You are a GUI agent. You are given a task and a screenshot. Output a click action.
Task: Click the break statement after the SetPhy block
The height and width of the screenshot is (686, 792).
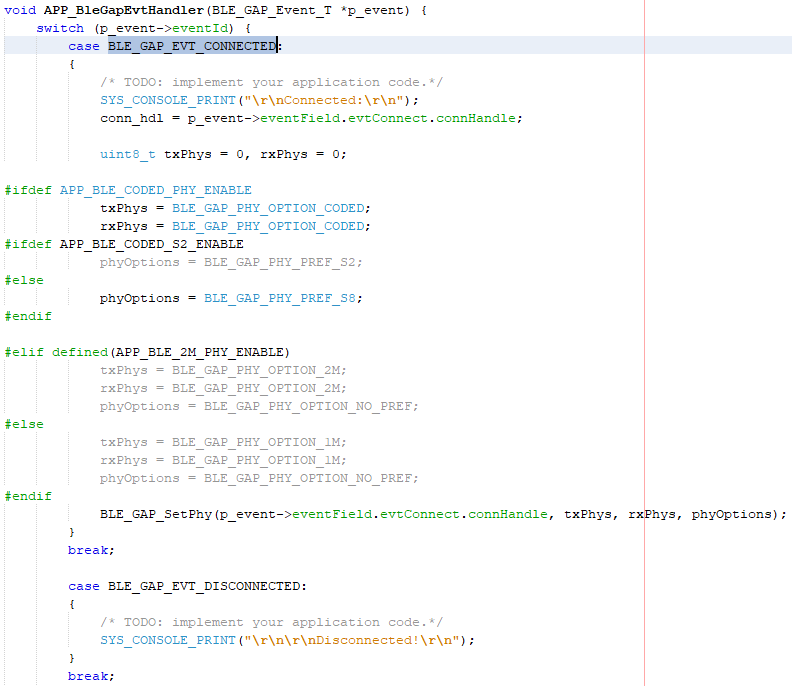point(91,550)
